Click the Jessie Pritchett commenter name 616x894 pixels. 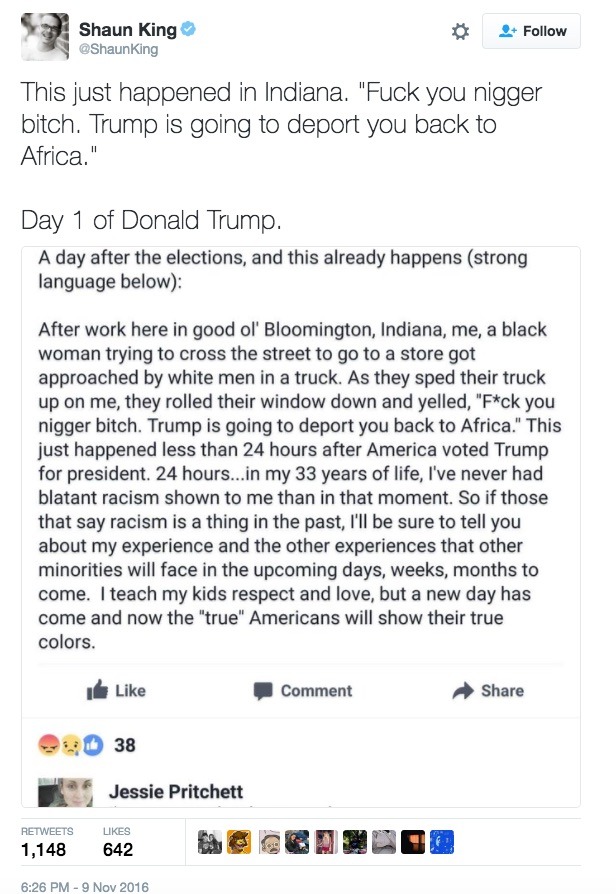176,791
